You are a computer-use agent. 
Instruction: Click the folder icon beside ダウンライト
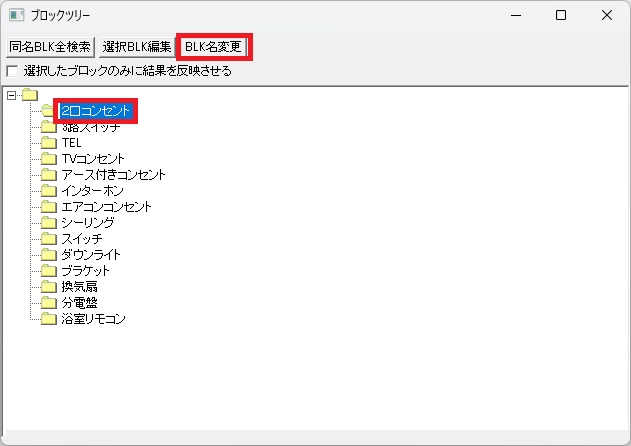49,255
